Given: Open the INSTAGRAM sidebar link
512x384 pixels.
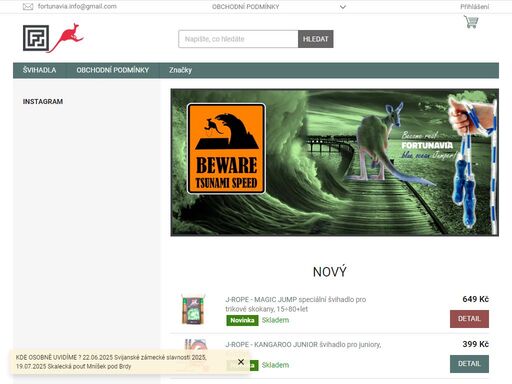Looking at the screenshot, I should point(43,101).
